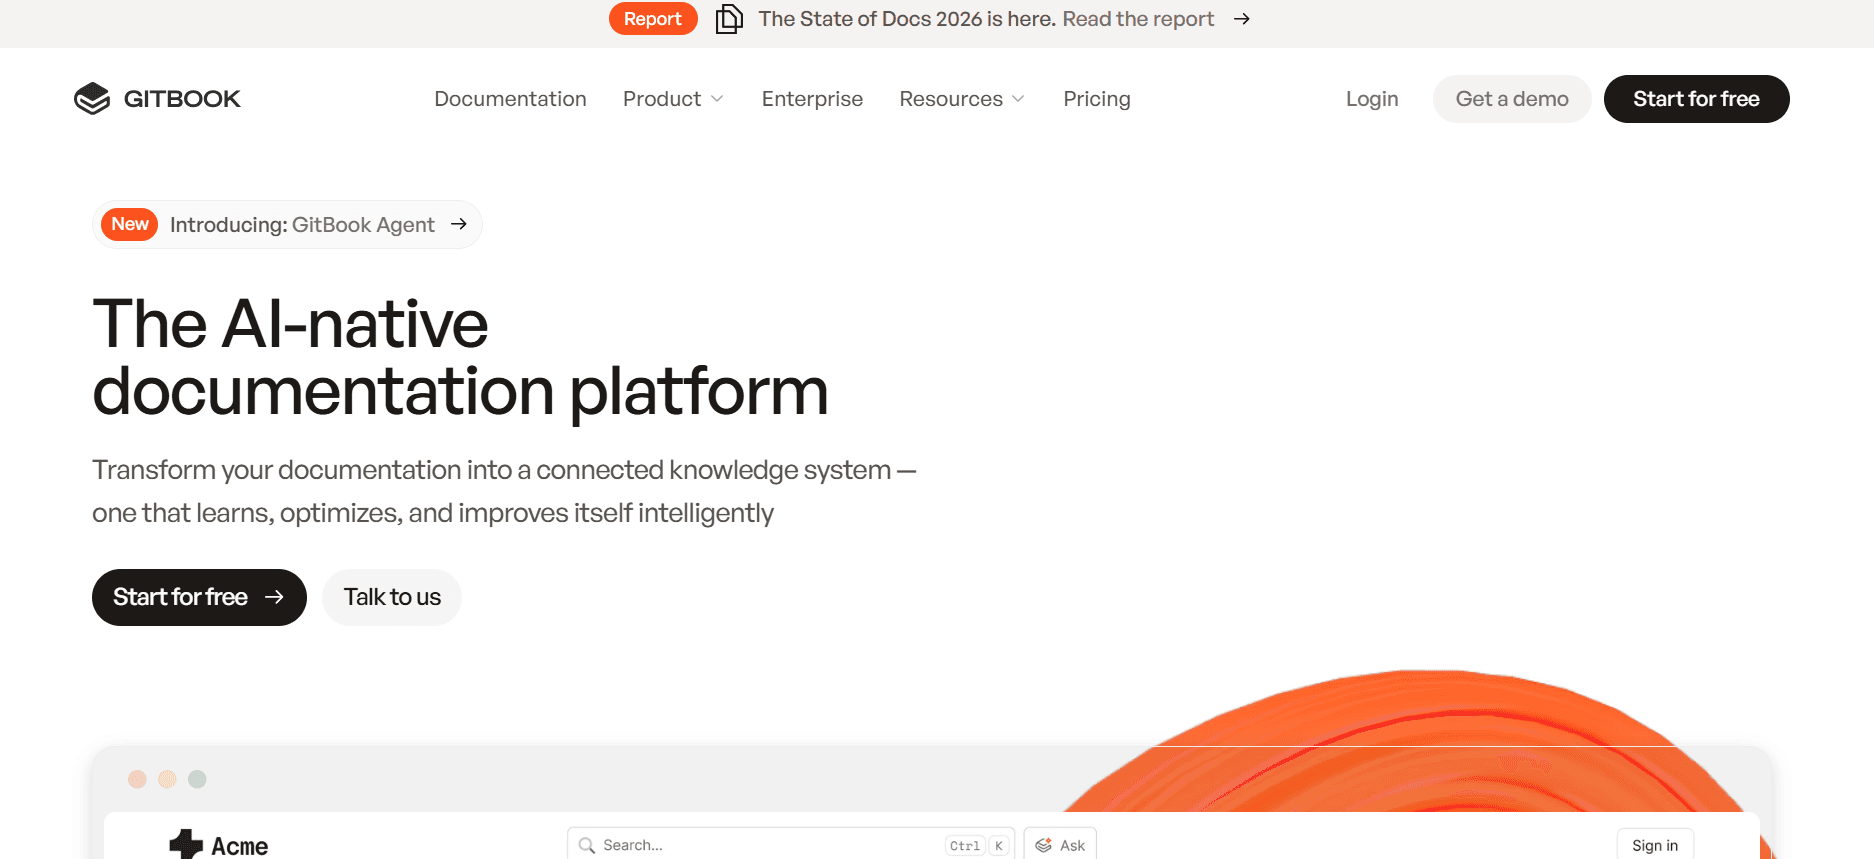The image size is (1874, 859).
Task: Open the Pricing nav item
Action: [1097, 99]
